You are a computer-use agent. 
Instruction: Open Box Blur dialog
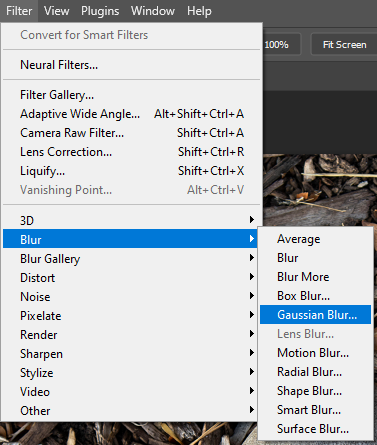[x=315, y=296]
